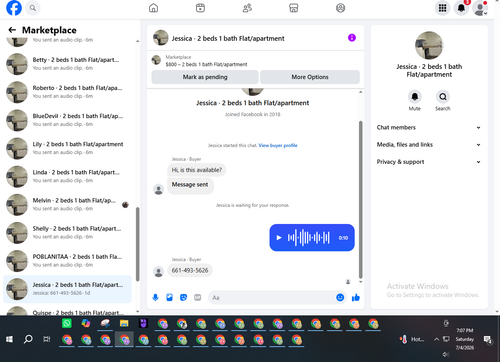500x362 pixels.
Task: Open Windows notification center icon
Action: coord(488,339)
